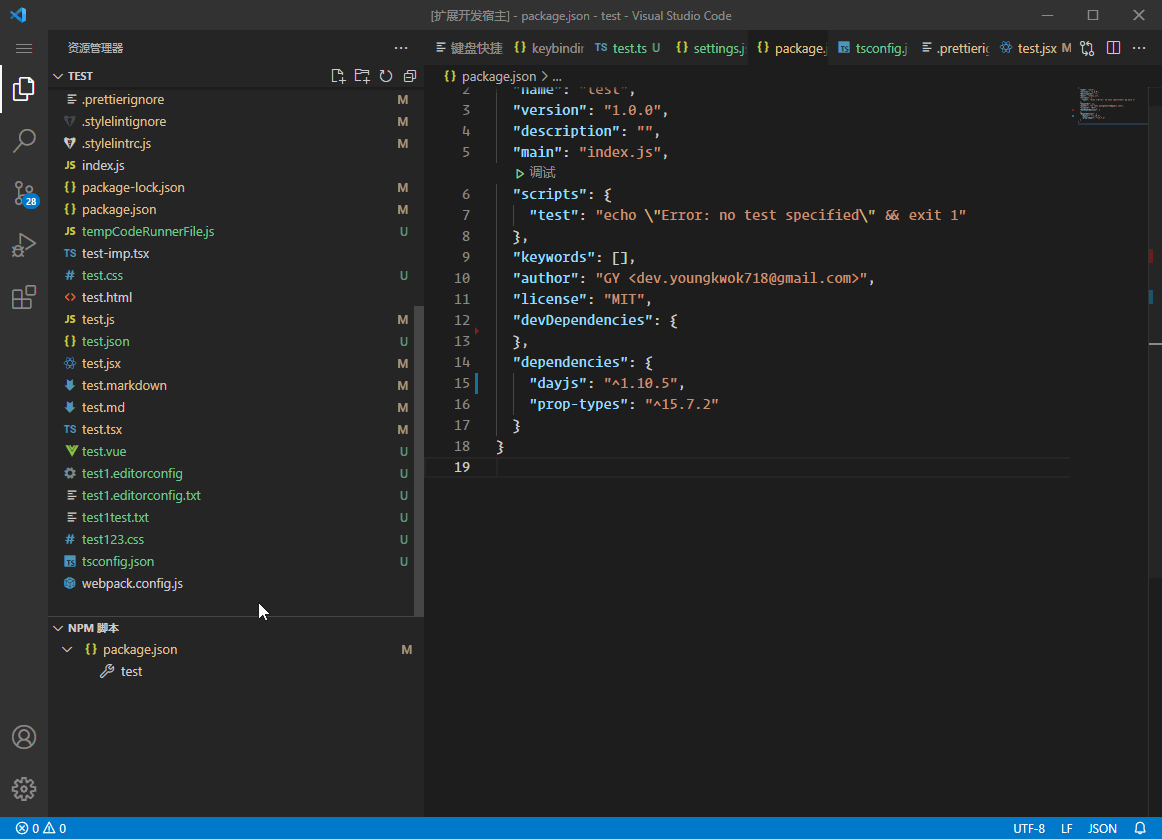Collapse package.json node in NPM scripts
The image size is (1162, 839).
click(x=67, y=649)
